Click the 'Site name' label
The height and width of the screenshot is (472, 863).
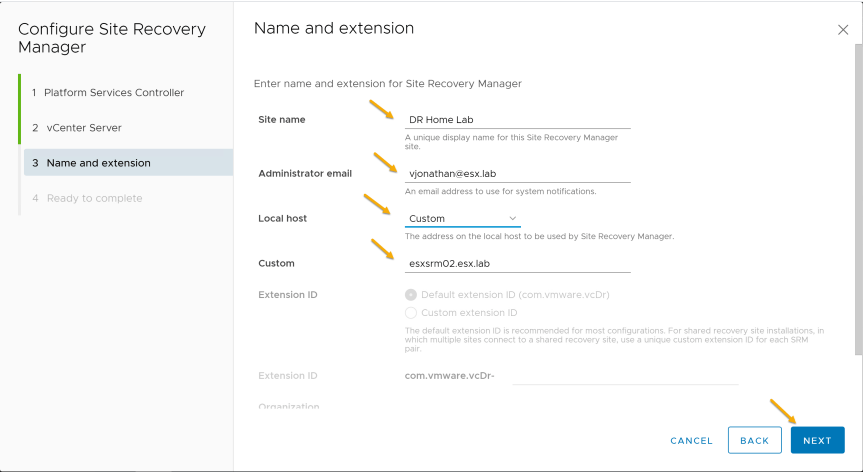click(282, 119)
